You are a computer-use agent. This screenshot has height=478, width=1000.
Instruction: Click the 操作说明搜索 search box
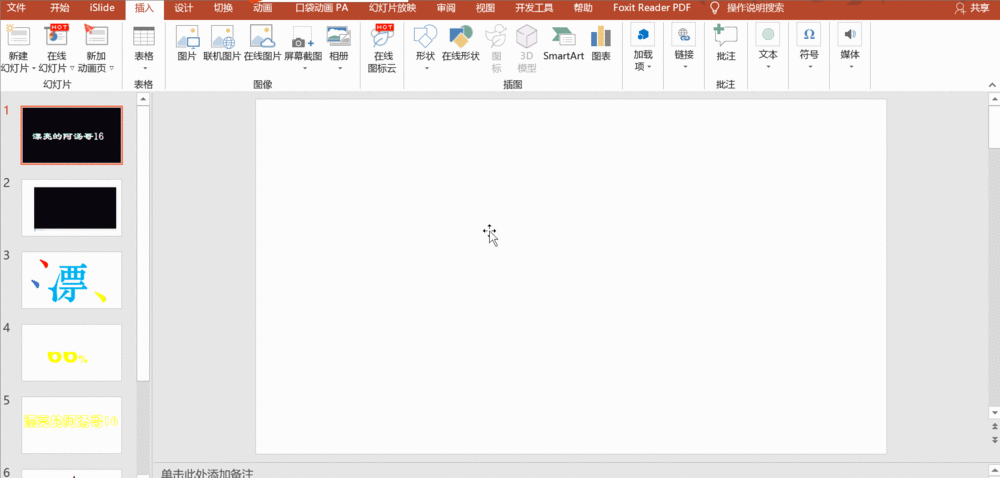[756, 8]
